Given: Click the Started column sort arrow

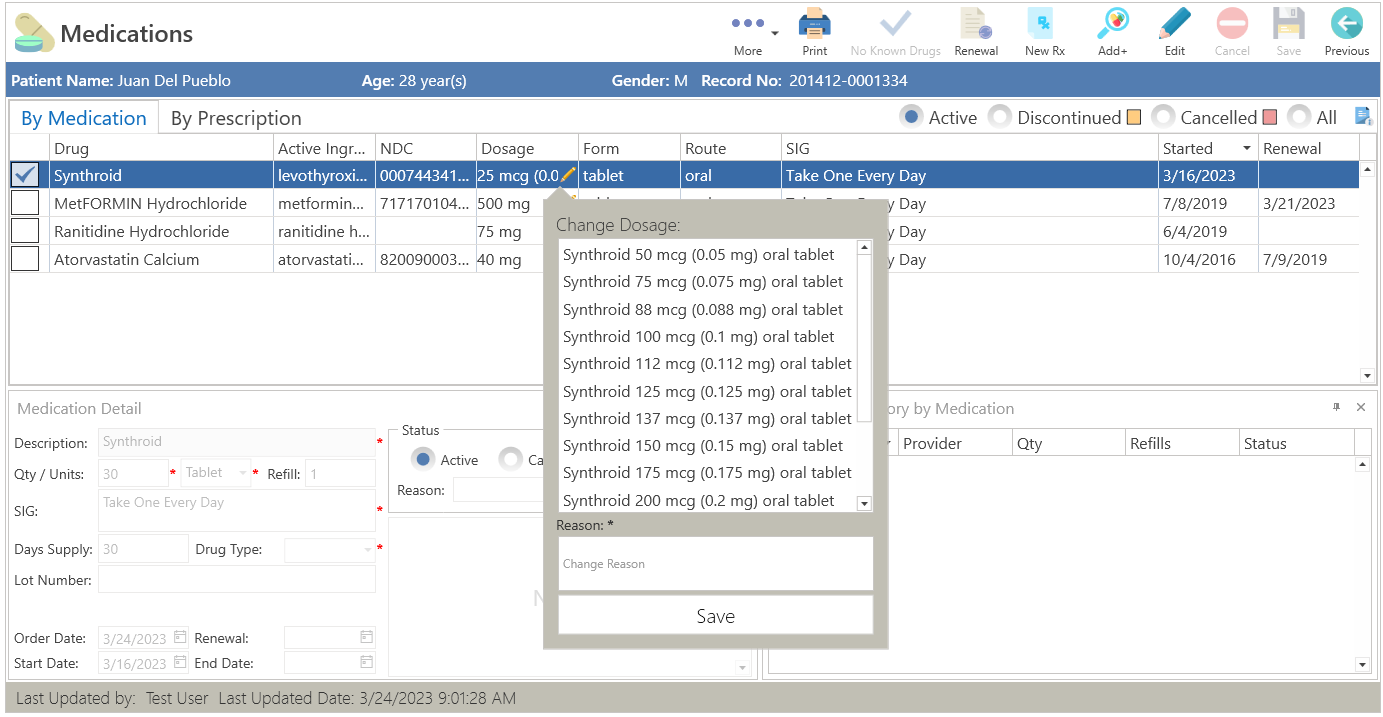Looking at the screenshot, I should pyautogui.click(x=1247, y=148).
